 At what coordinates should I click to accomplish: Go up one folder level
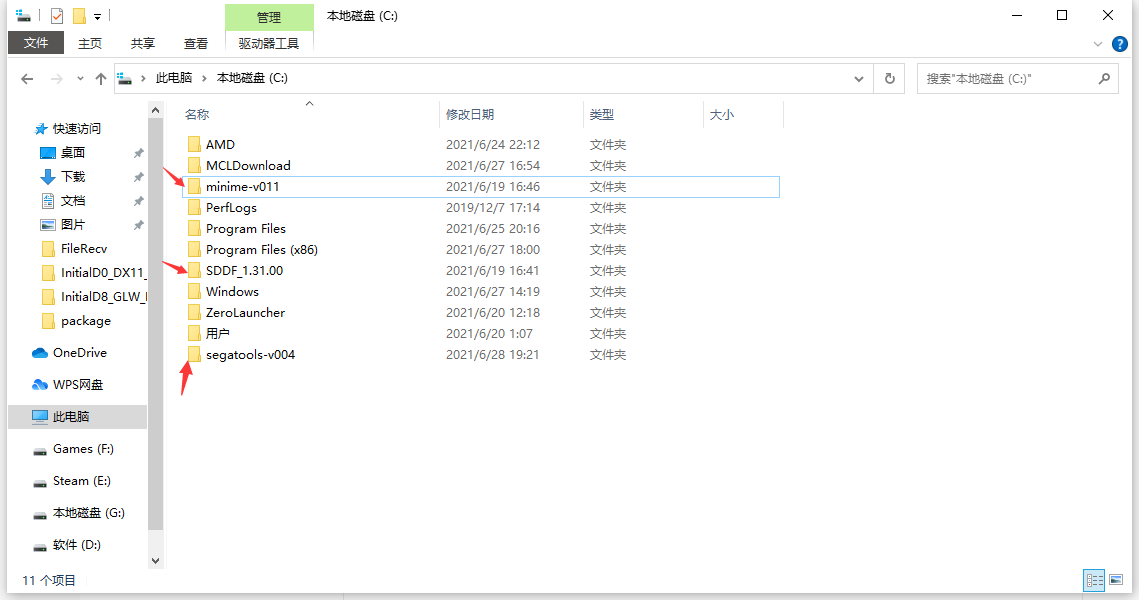[x=101, y=78]
